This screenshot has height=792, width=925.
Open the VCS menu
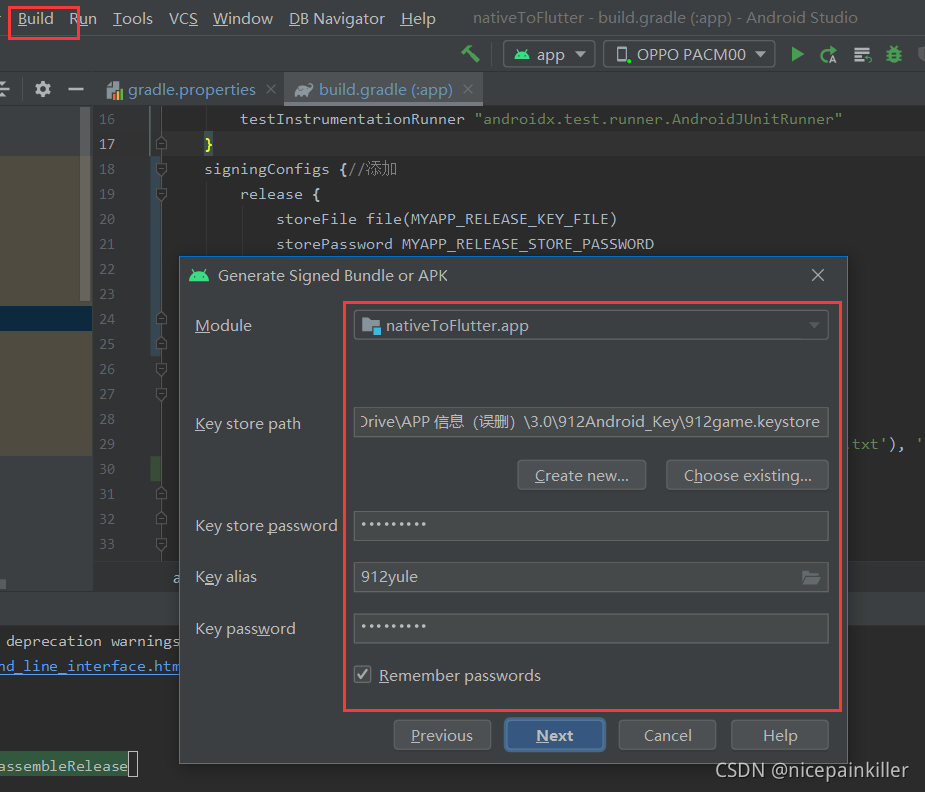(x=183, y=19)
